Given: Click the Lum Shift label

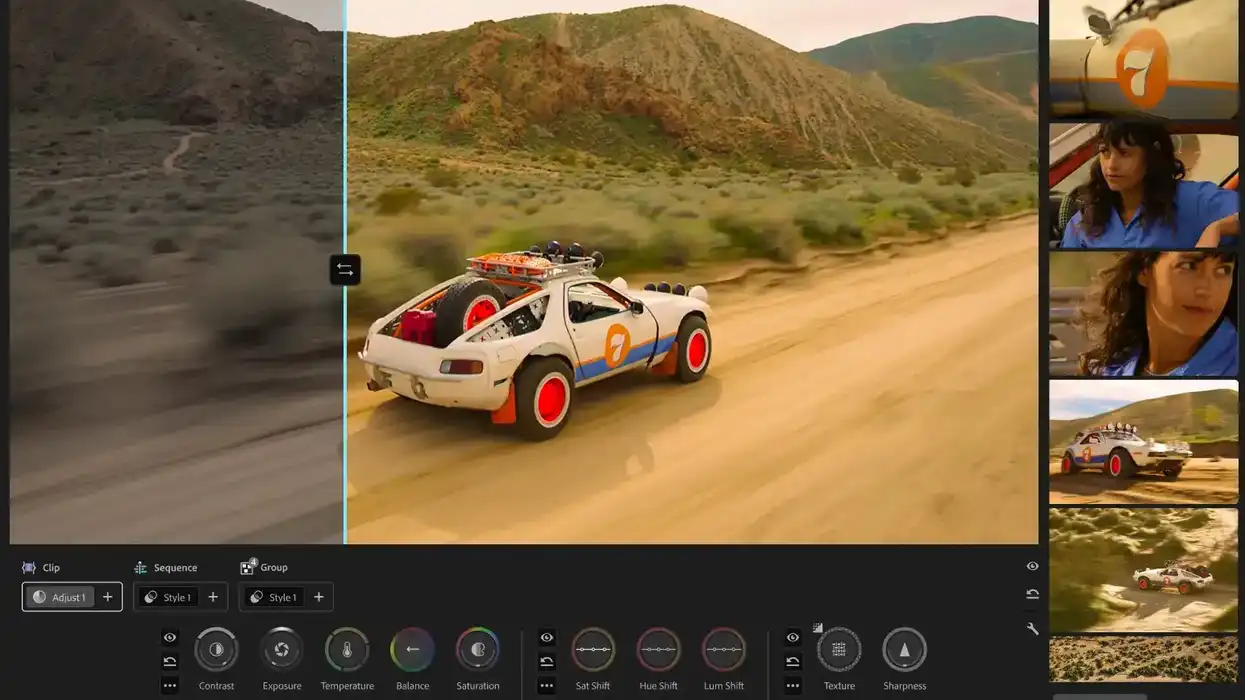Looking at the screenshot, I should pos(724,686).
